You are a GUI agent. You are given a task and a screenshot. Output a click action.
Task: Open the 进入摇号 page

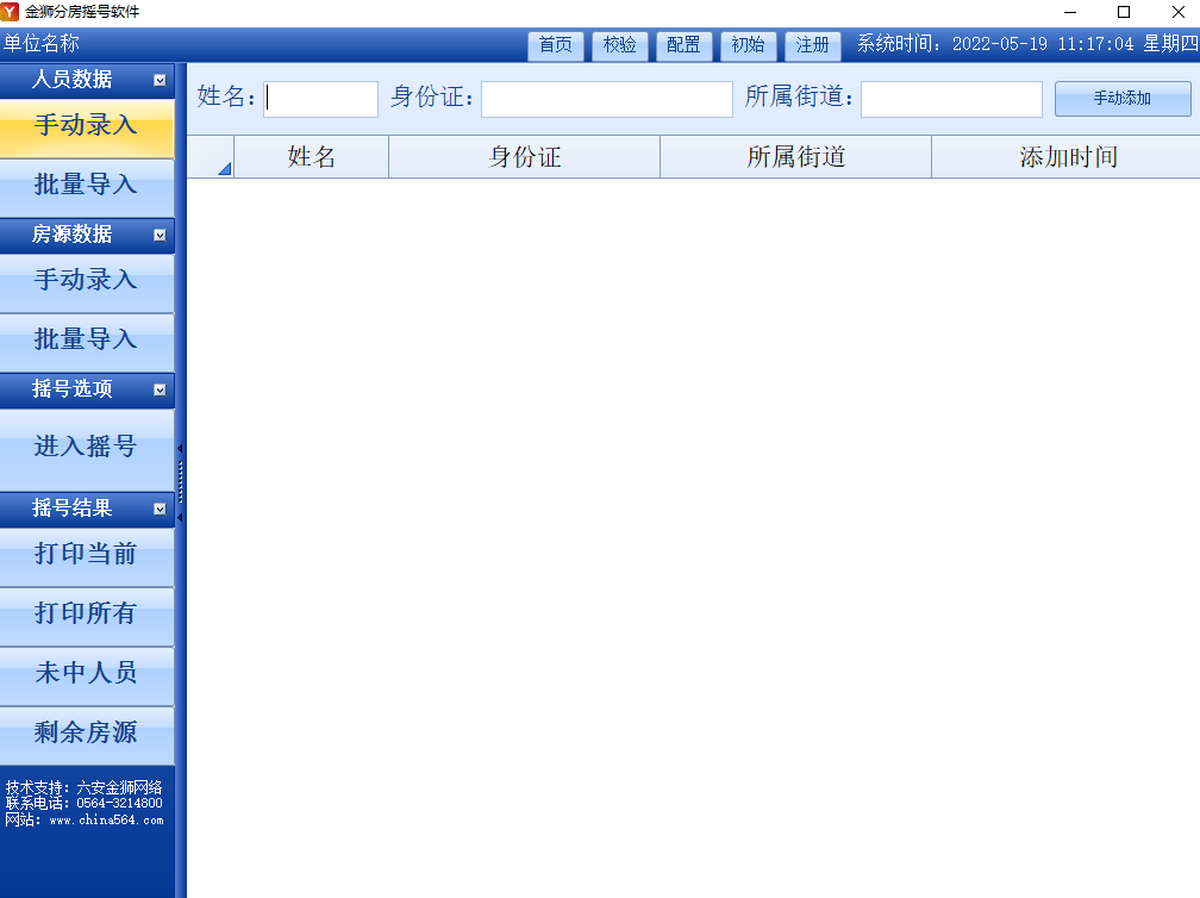[87, 448]
